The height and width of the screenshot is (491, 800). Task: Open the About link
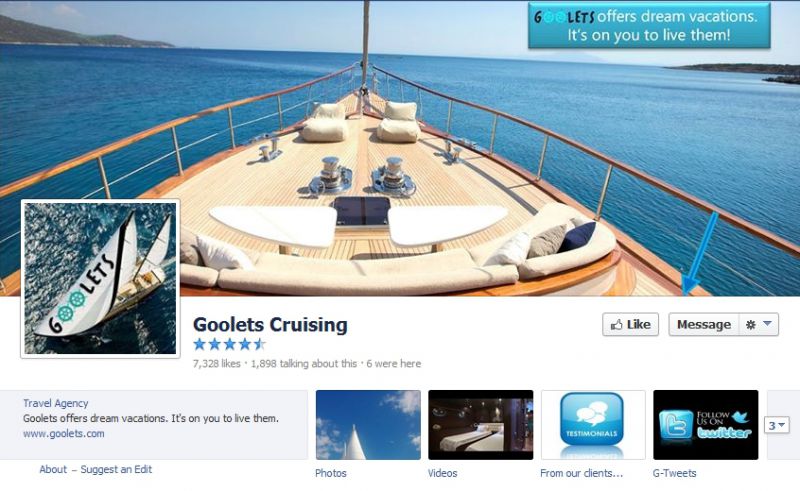(53, 469)
